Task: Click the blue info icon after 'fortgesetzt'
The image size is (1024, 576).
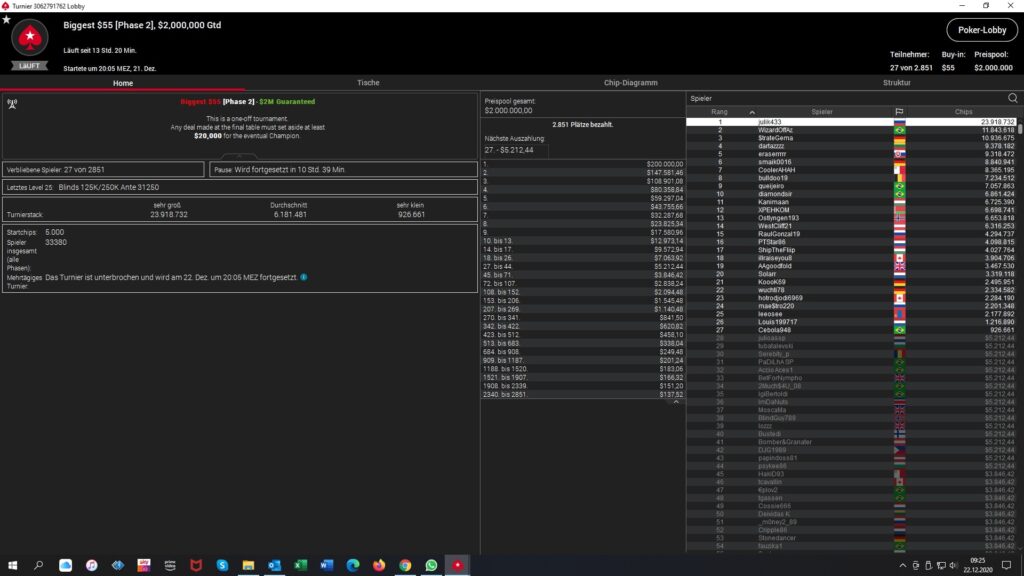Action: [x=304, y=277]
